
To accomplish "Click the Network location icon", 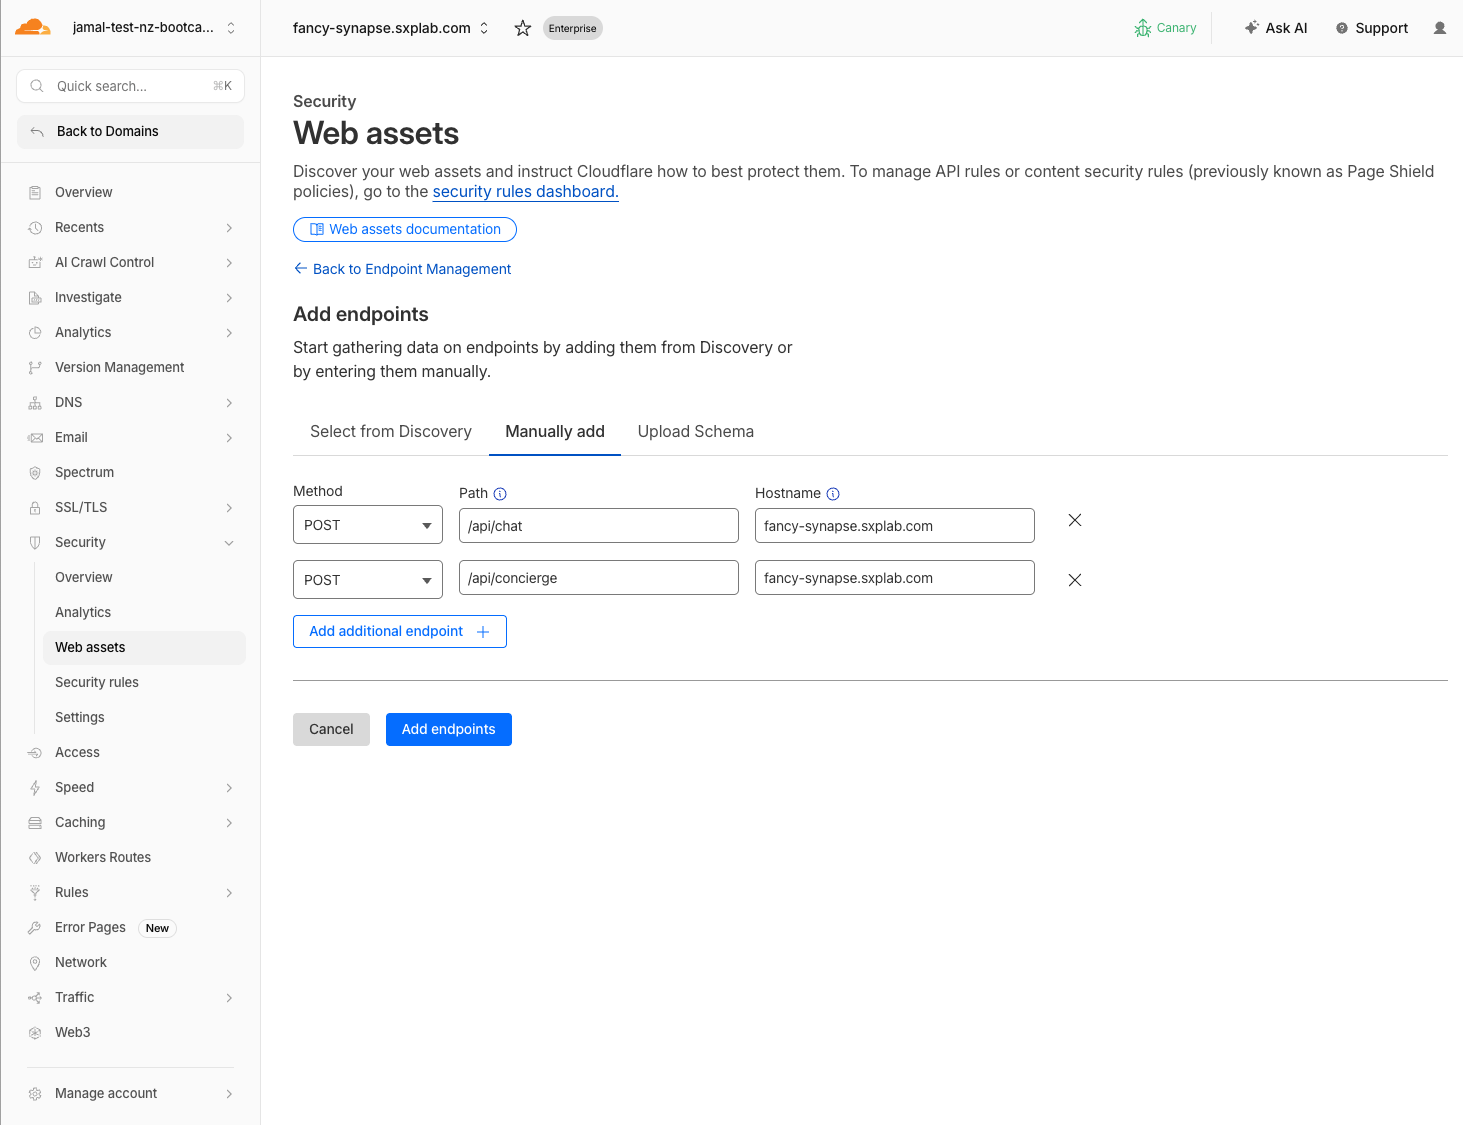I will tap(35, 962).
